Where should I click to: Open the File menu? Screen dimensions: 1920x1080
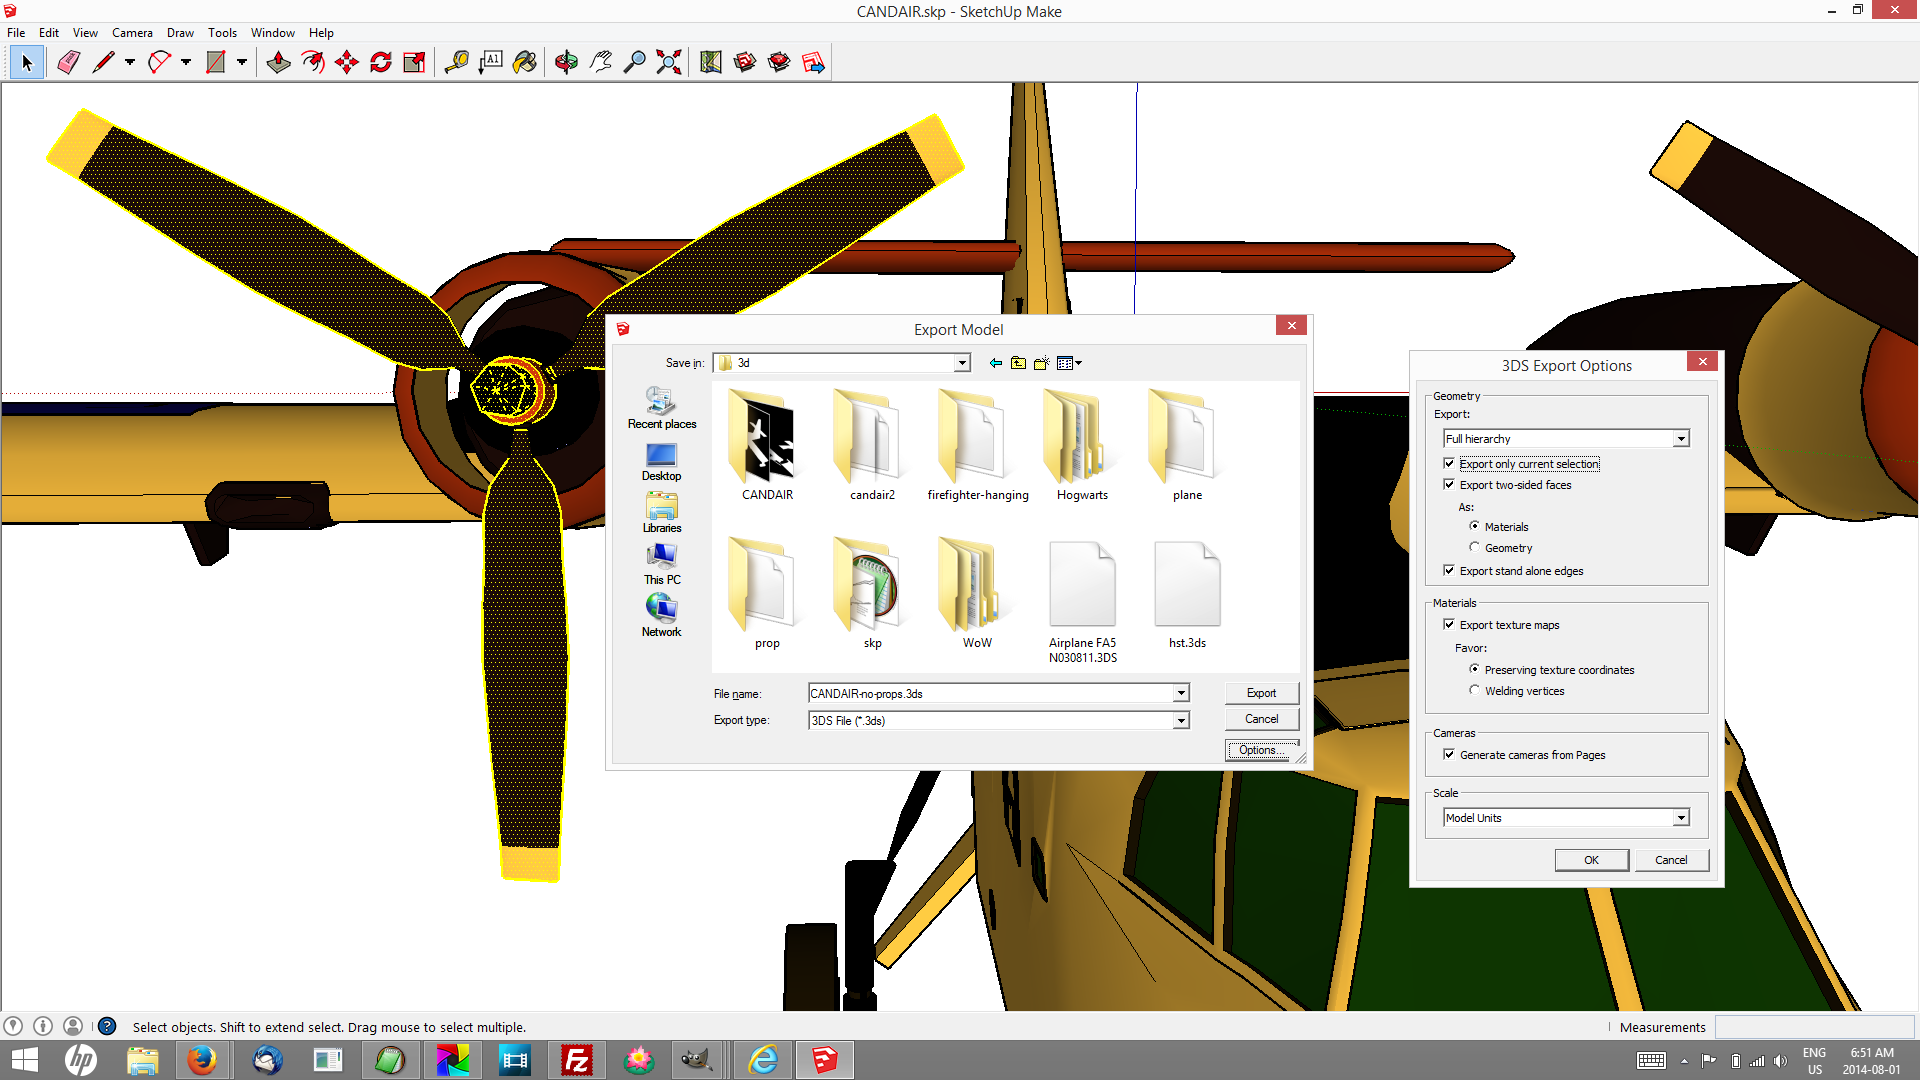click(16, 32)
